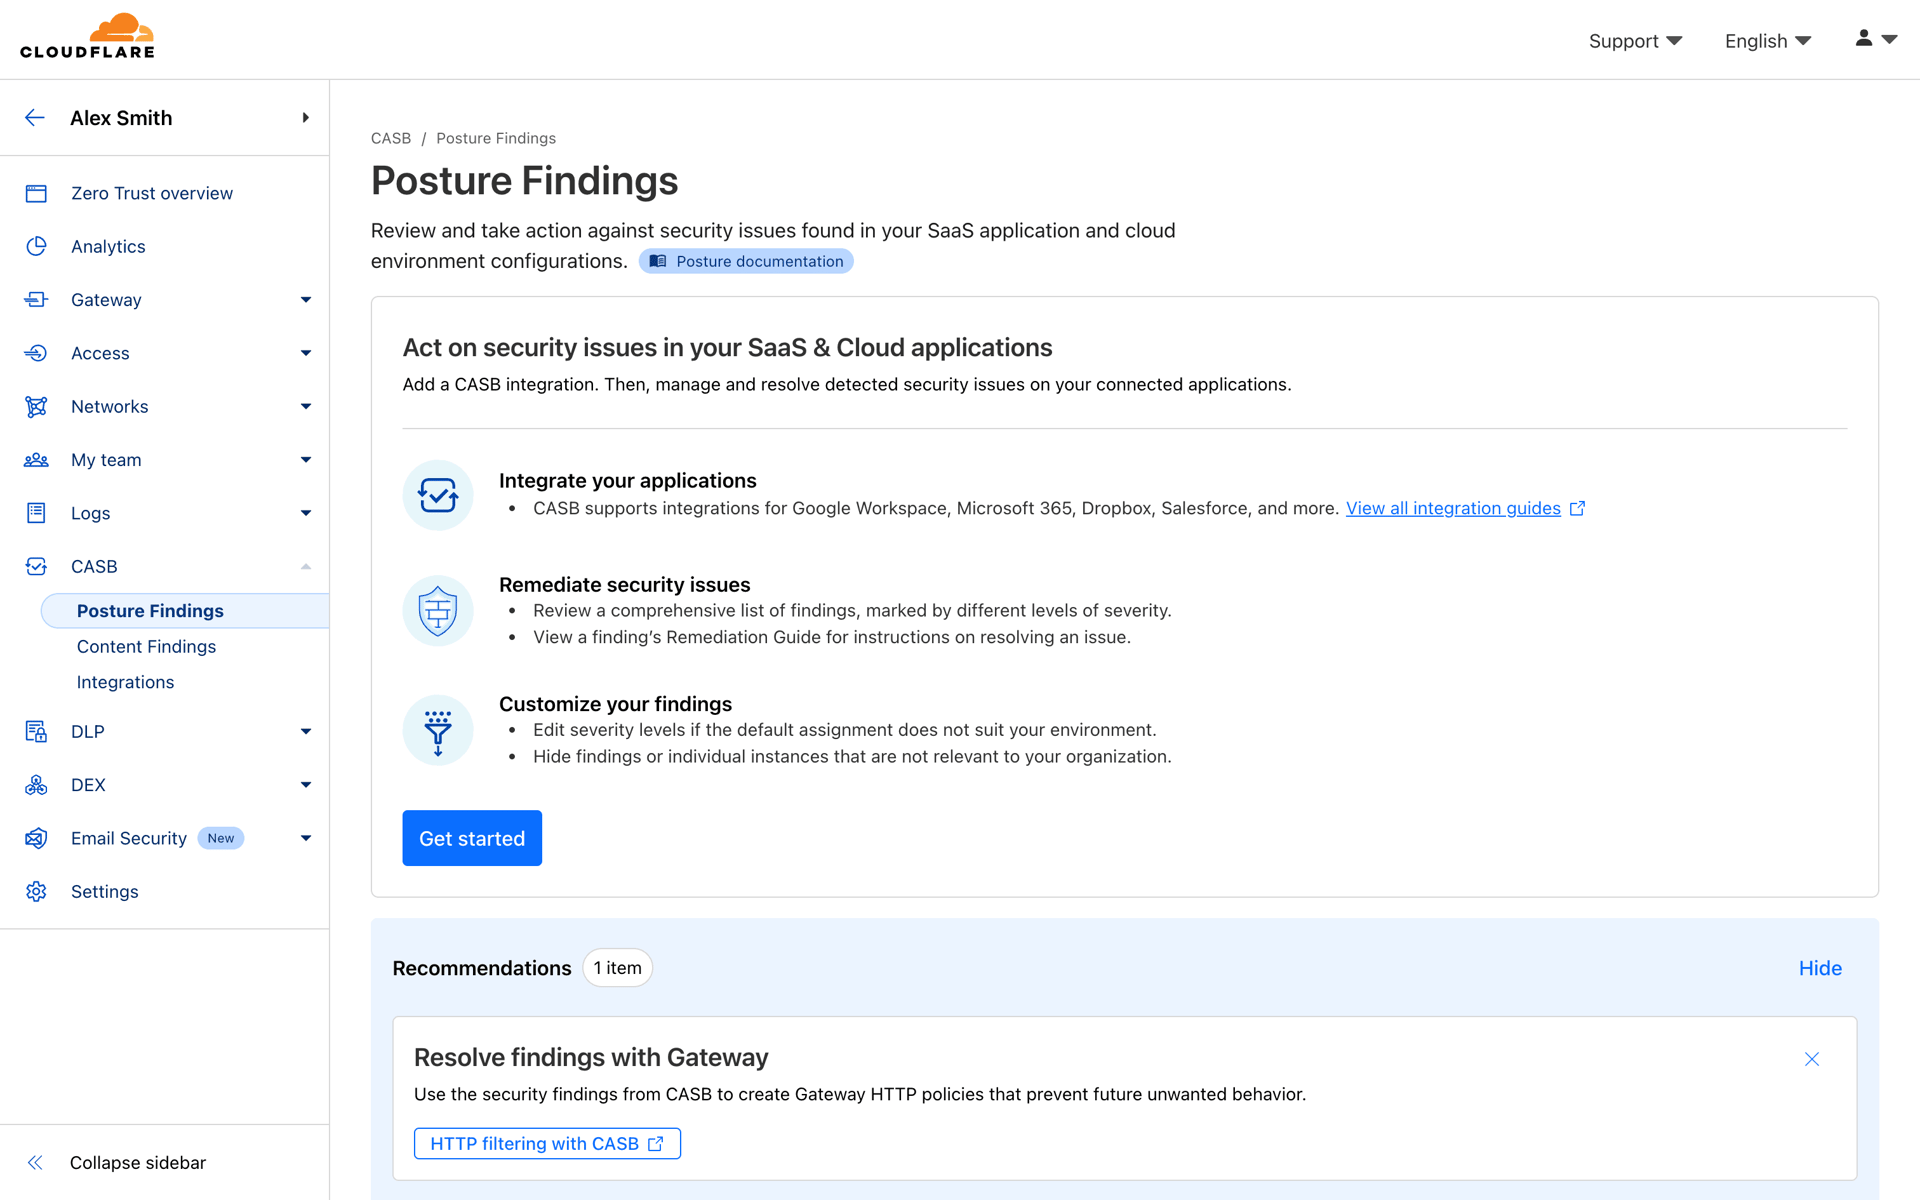This screenshot has height=1200, width=1920.
Task: Open the user account profile icon
Action: coord(1864,38)
